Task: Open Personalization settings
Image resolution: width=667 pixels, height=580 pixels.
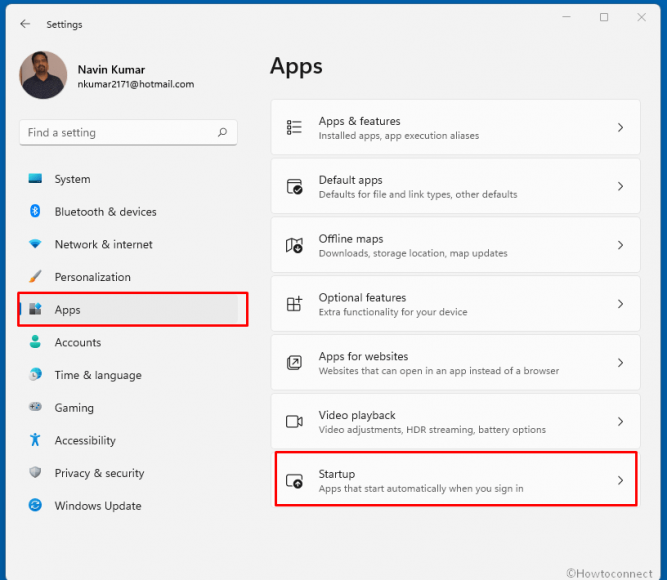Action: tap(128, 277)
